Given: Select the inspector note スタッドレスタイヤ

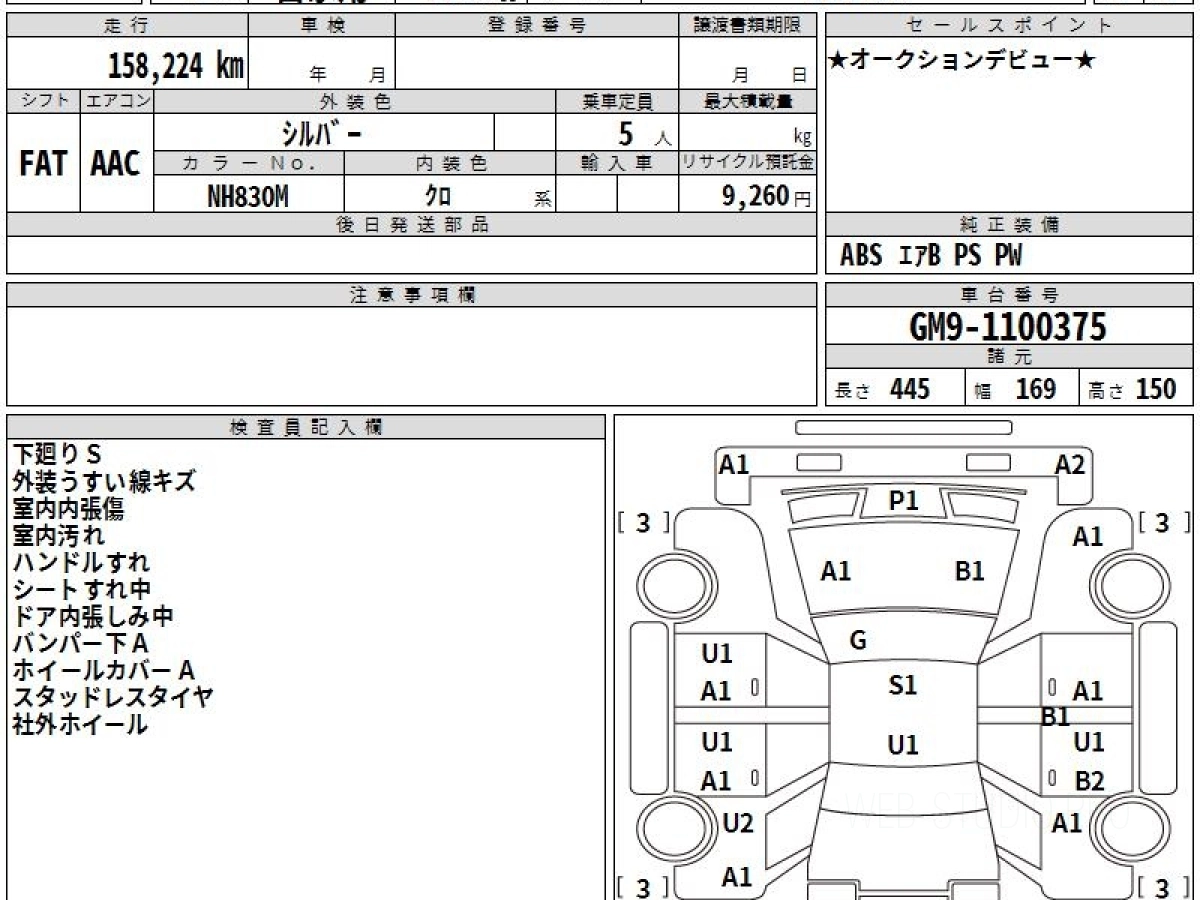Looking at the screenshot, I should point(113,697).
